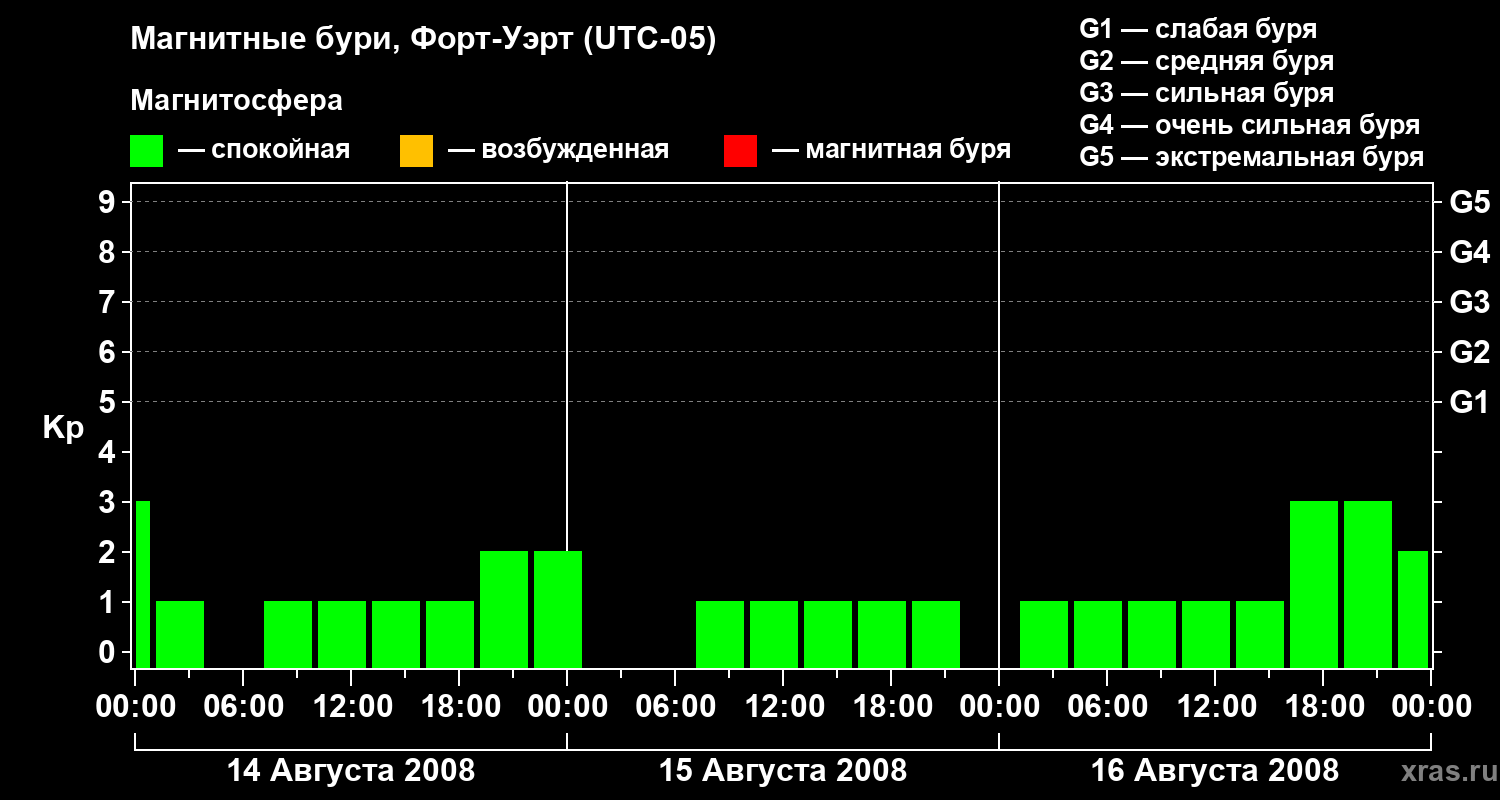This screenshot has height=800, width=1500.
Task: Click the G3 tick label on right axis
Action: [1469, 303]
